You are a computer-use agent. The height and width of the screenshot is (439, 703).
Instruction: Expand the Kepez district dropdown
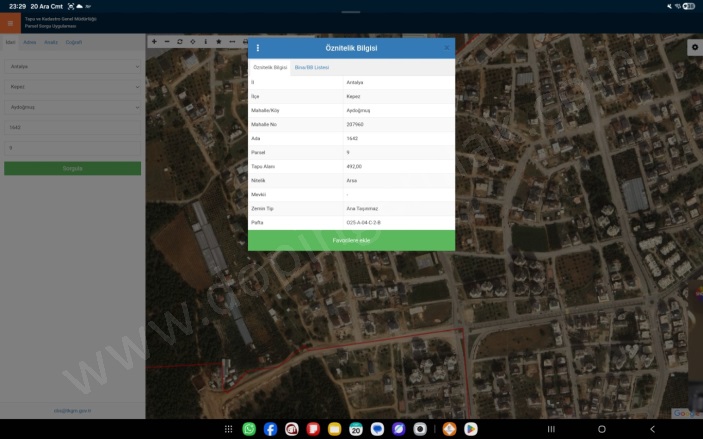(72, 87)
